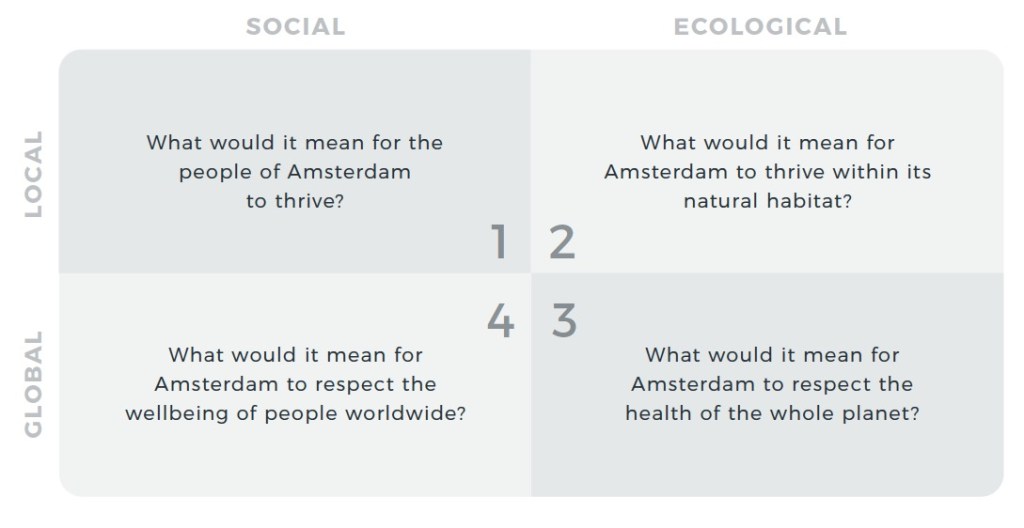
Task: Click "health of the whole planet?" text
Action: [772, 413]
